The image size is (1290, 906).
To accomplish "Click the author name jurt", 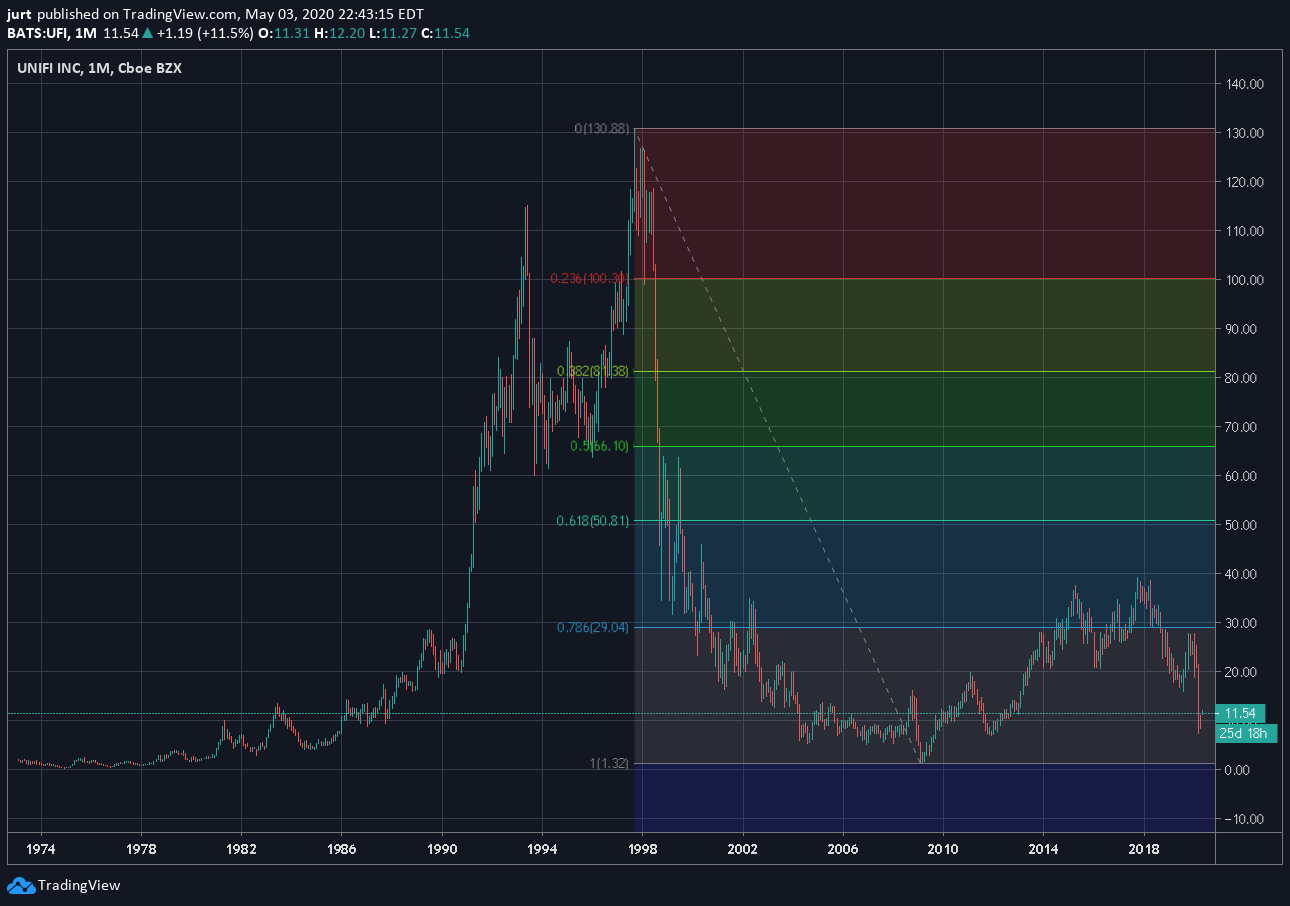I will click(20, 15).
